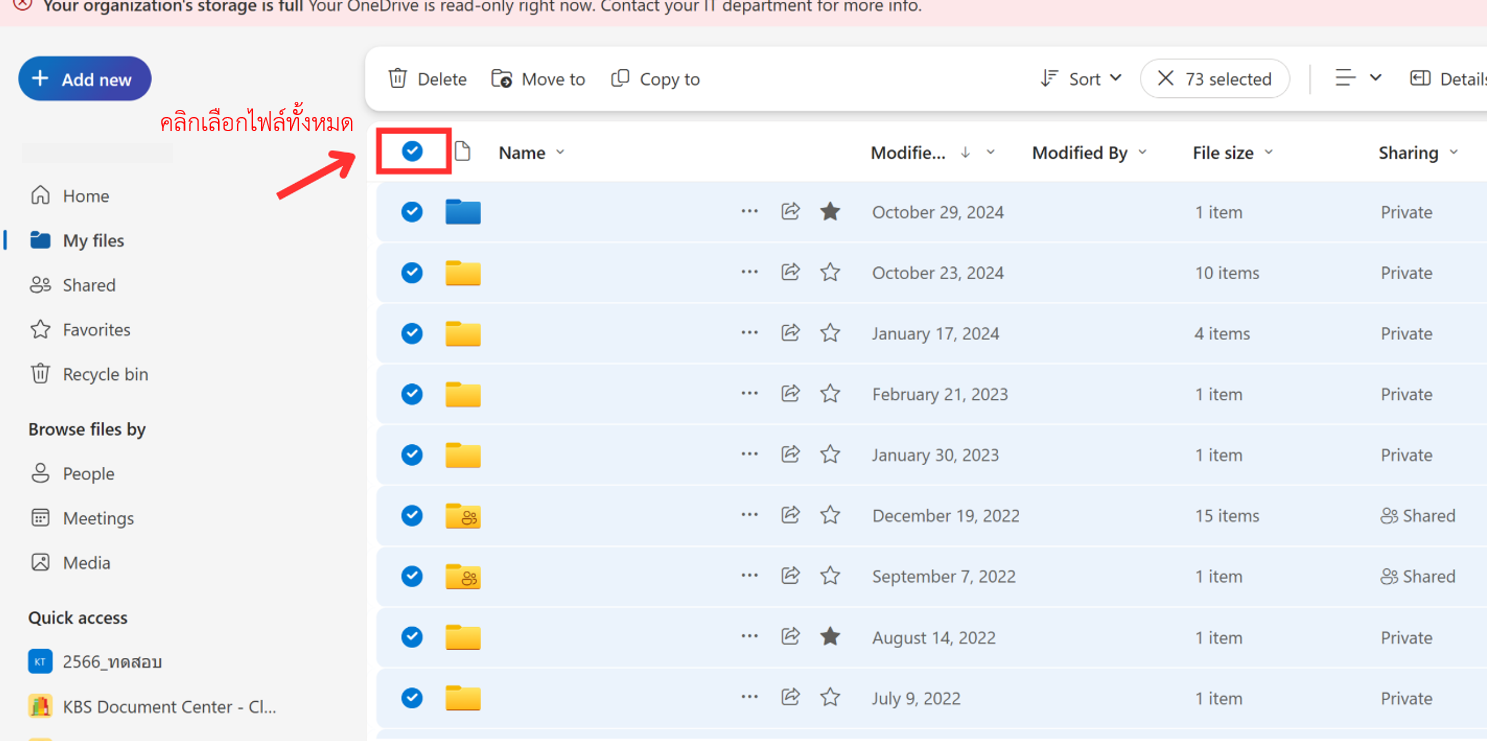This screenshot has width=1492, height=741.
Task: Click the Add new button
Action: coord(84,79)
